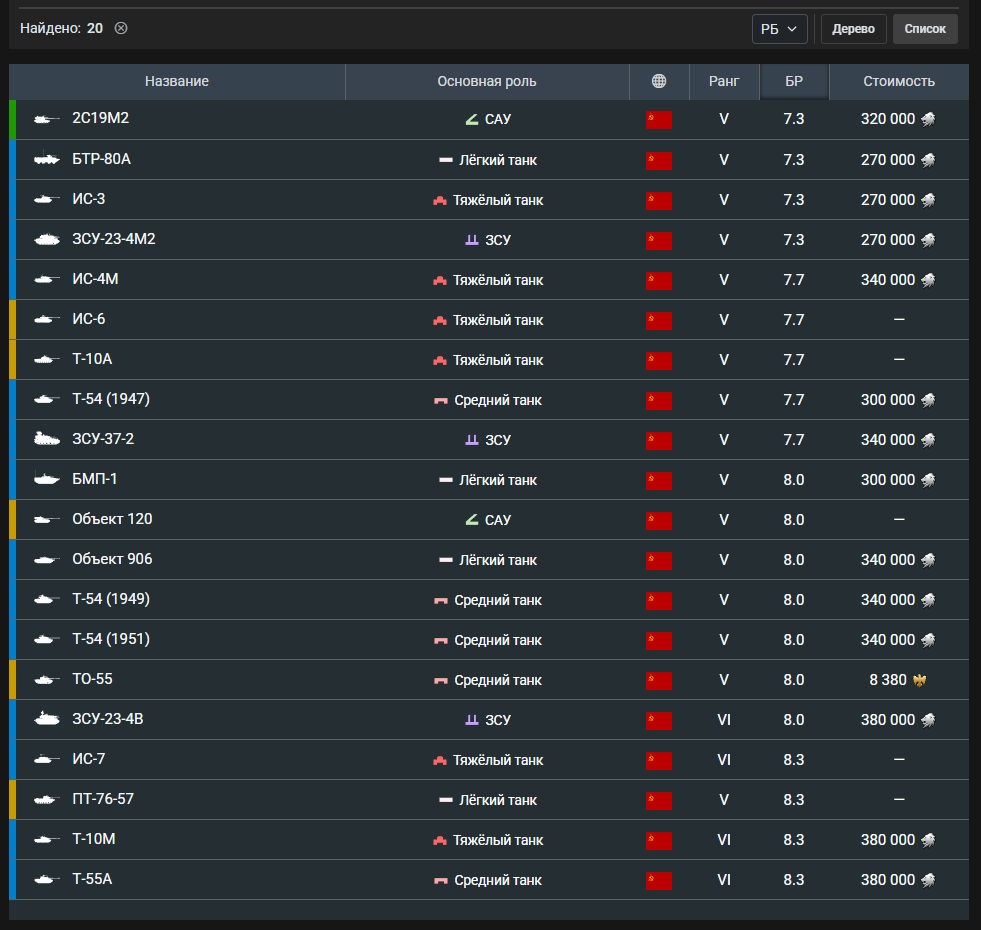
Task: Click САУ role icon for Объект 120
Action: pyautogui.click(x=472, y=520)
